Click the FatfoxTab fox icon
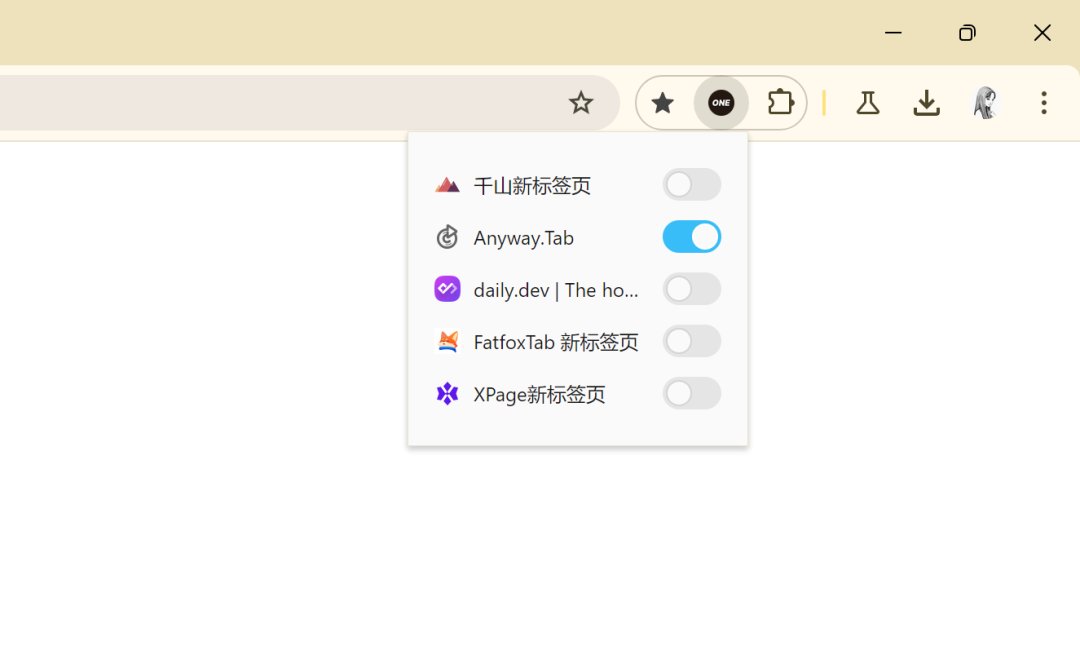Screen dimensions: 1080x668 point(447,341)
